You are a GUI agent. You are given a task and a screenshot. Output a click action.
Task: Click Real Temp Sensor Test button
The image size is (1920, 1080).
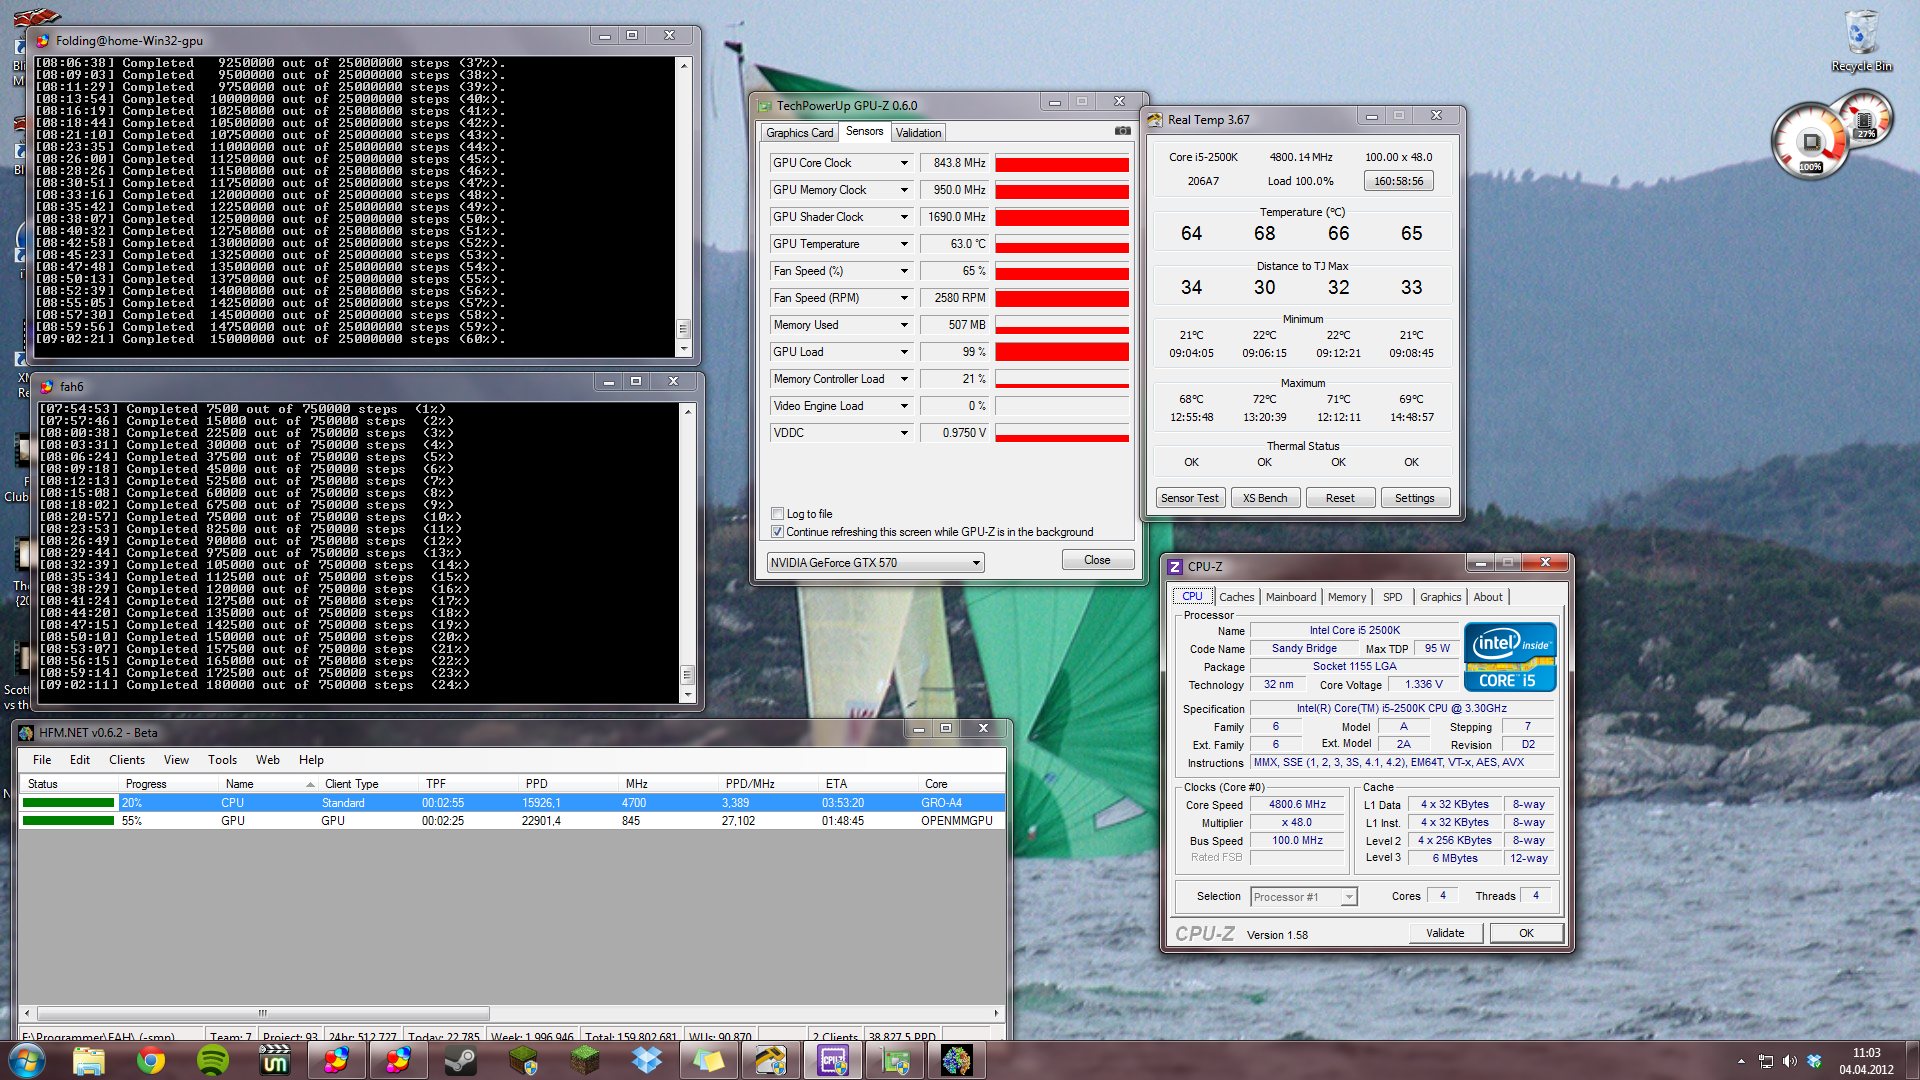pyautogui.click(x=1189, y=498)
